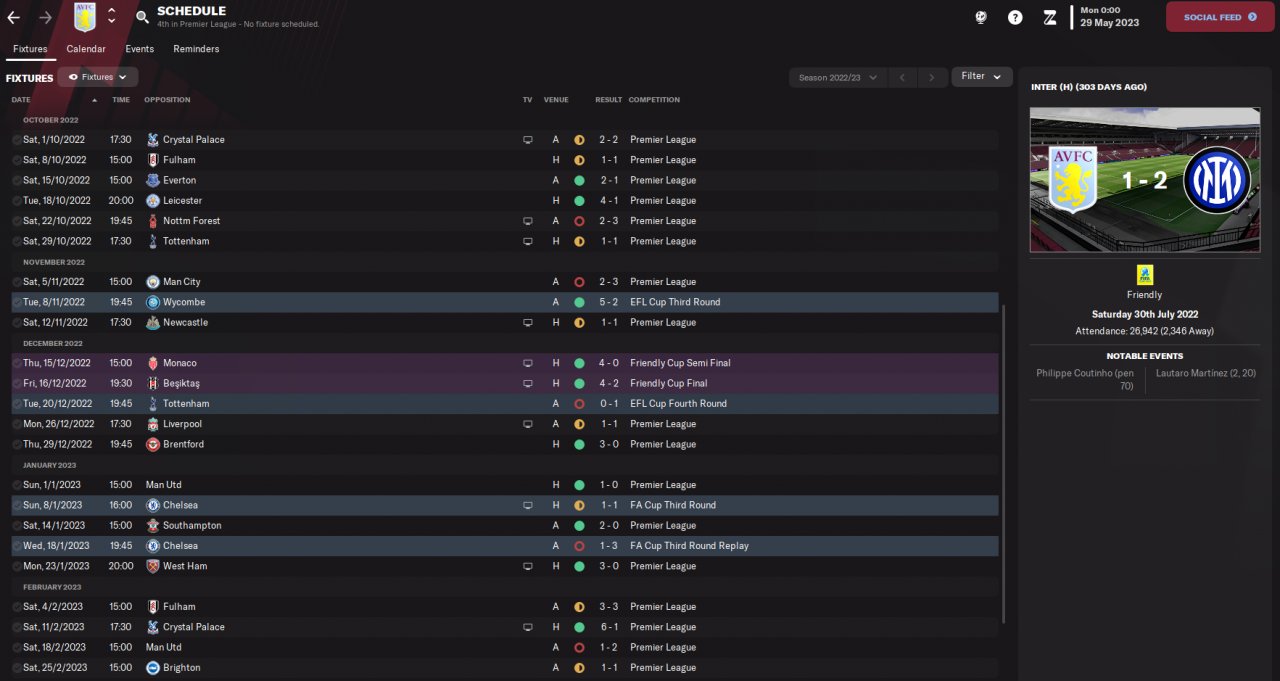Screen dimensions: 1280x681
Task: Click the TV icon on the Monaco row
Action: pyautogui.click(x=528, y=363)
